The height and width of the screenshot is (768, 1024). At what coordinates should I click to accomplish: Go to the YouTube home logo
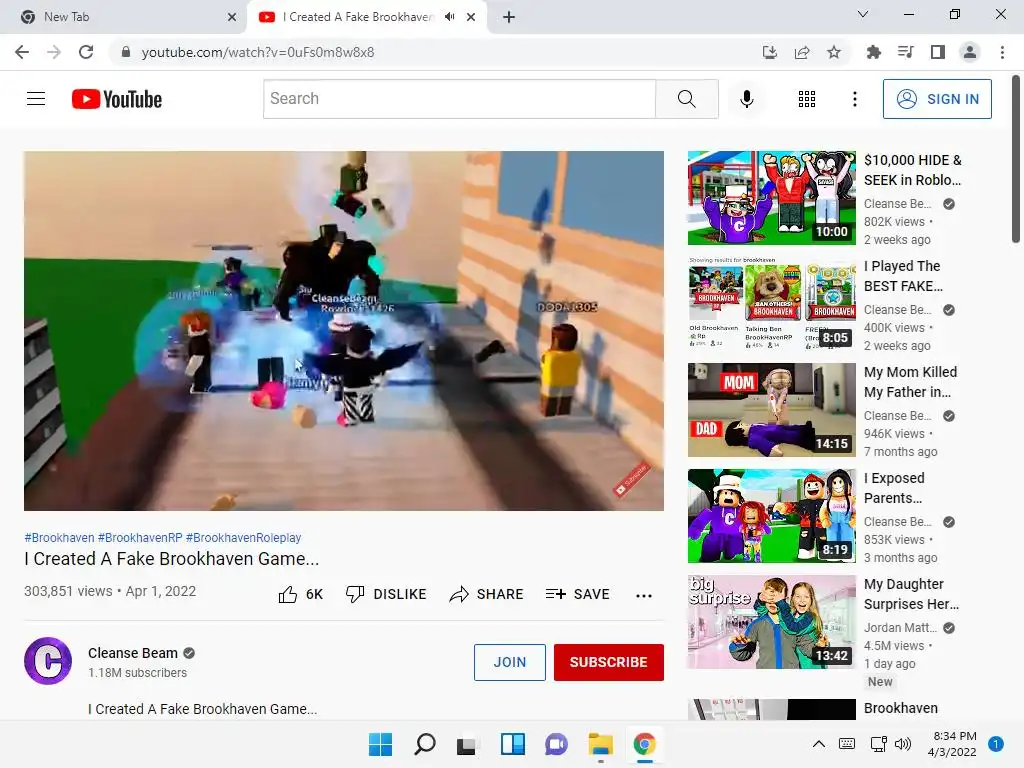(x=117, y=99)
